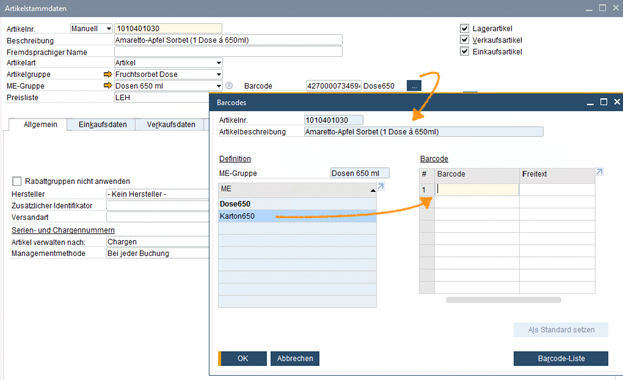Click ME column header

click(297, 189)
